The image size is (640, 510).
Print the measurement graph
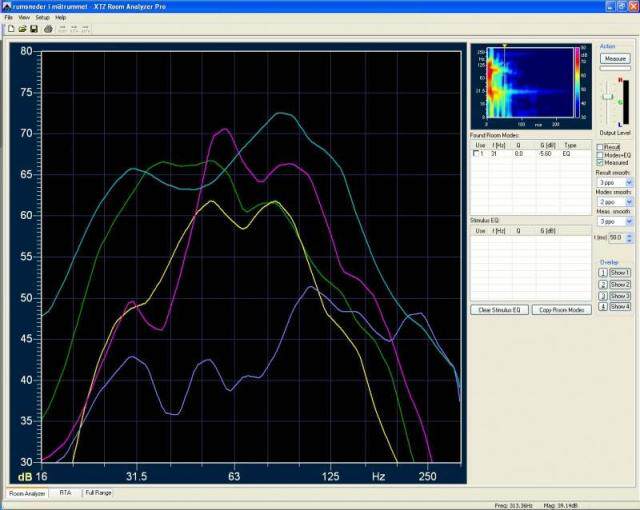[48, 29]
